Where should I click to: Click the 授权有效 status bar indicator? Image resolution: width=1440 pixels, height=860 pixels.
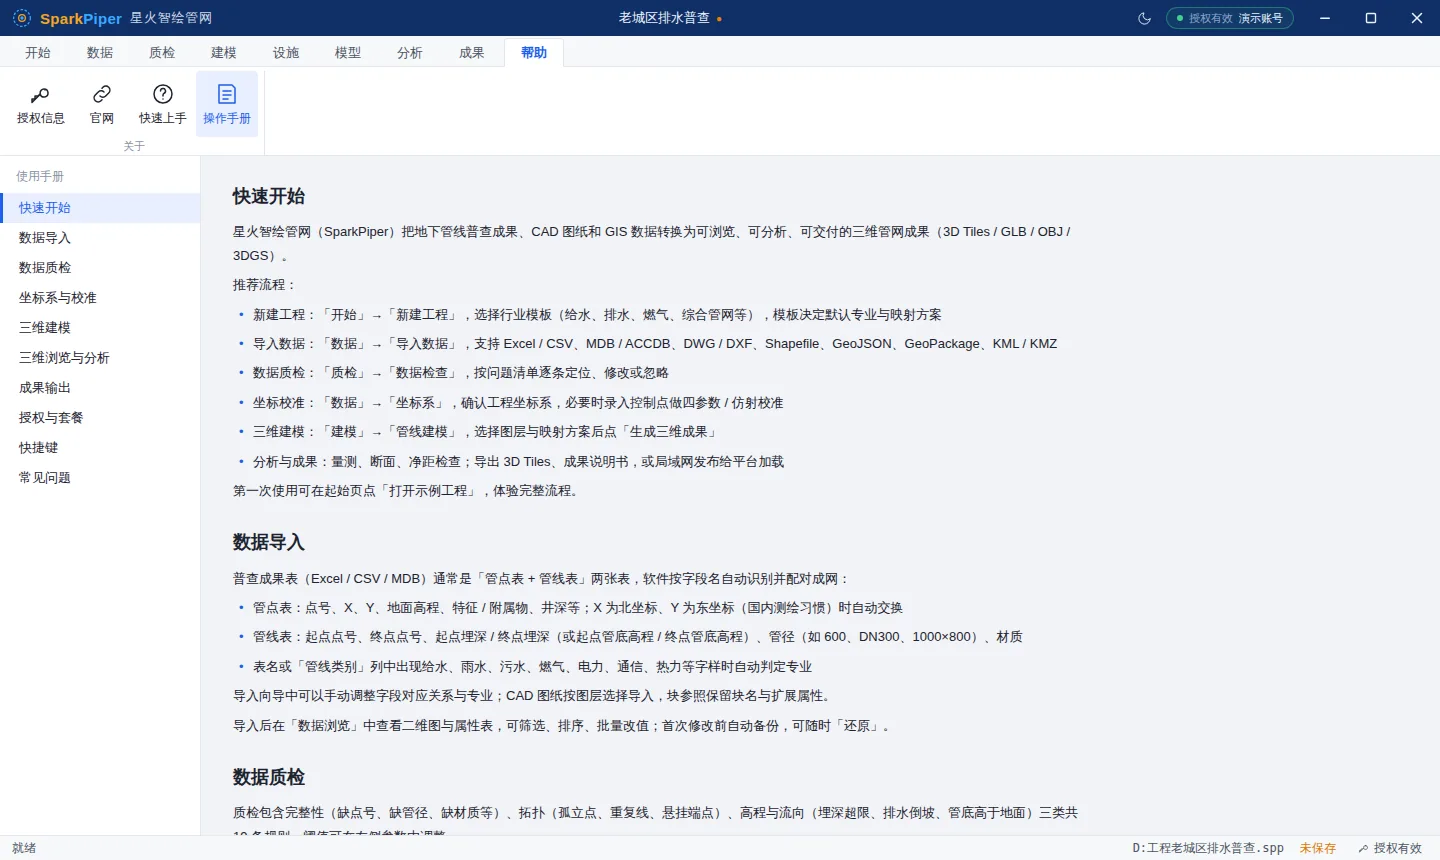[1389, 848]
